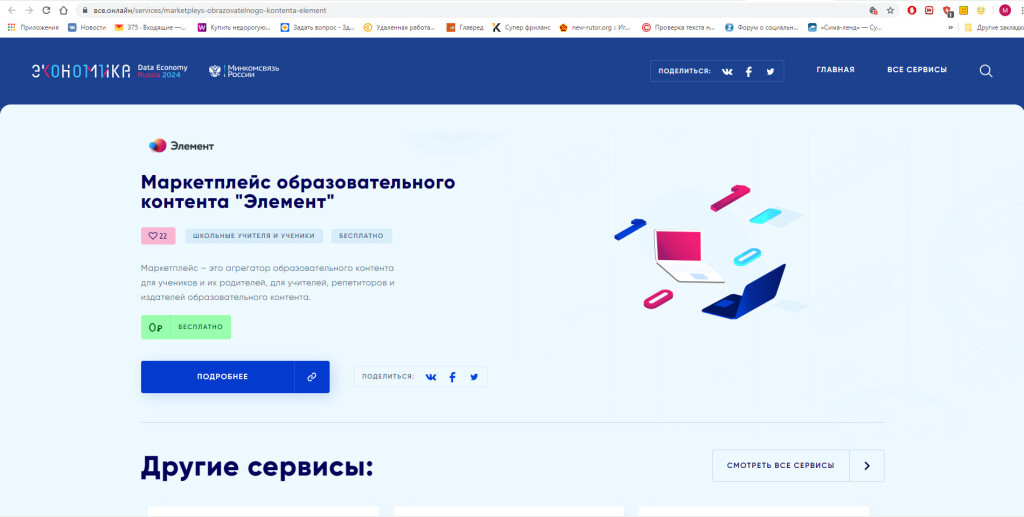Open the translate page icon in address bar

(x=873, y=10)
